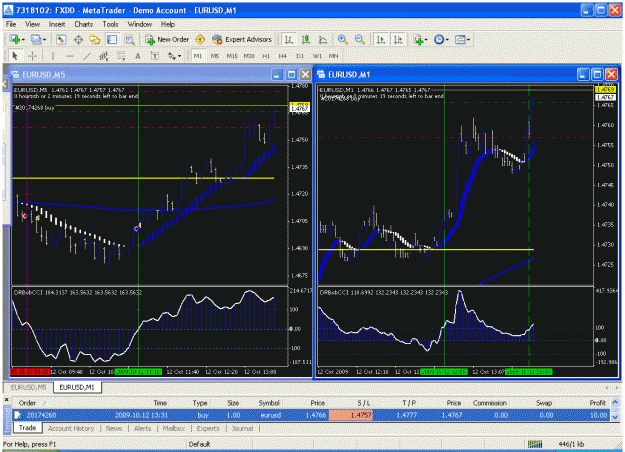The width and height of the screenshot is (625, 452).
Task: Click the highlighted S/L cell 1.4757
Action: click(350, 415)
